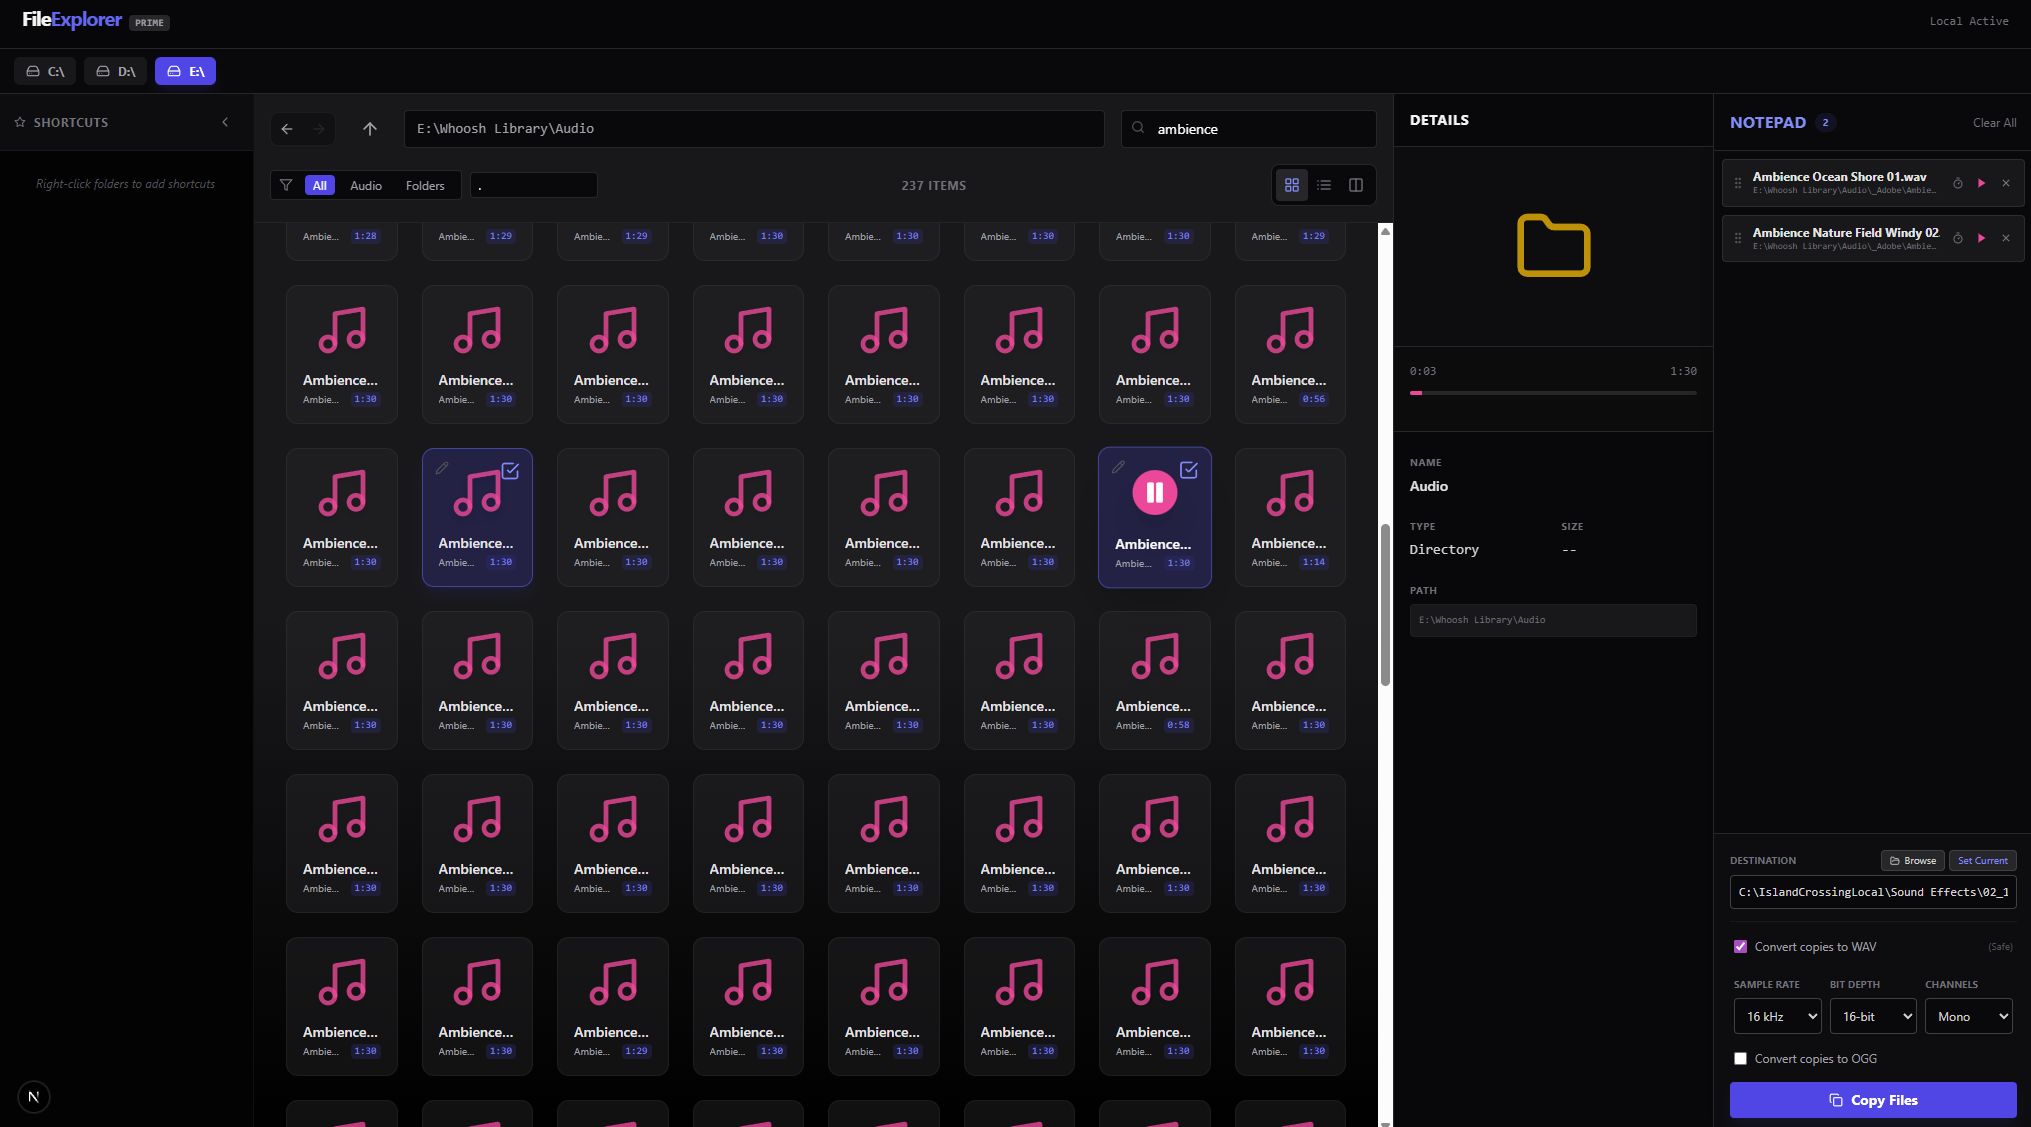
Task: Enable Convert copies to OGG
Action: [x=1740, y=1058]
